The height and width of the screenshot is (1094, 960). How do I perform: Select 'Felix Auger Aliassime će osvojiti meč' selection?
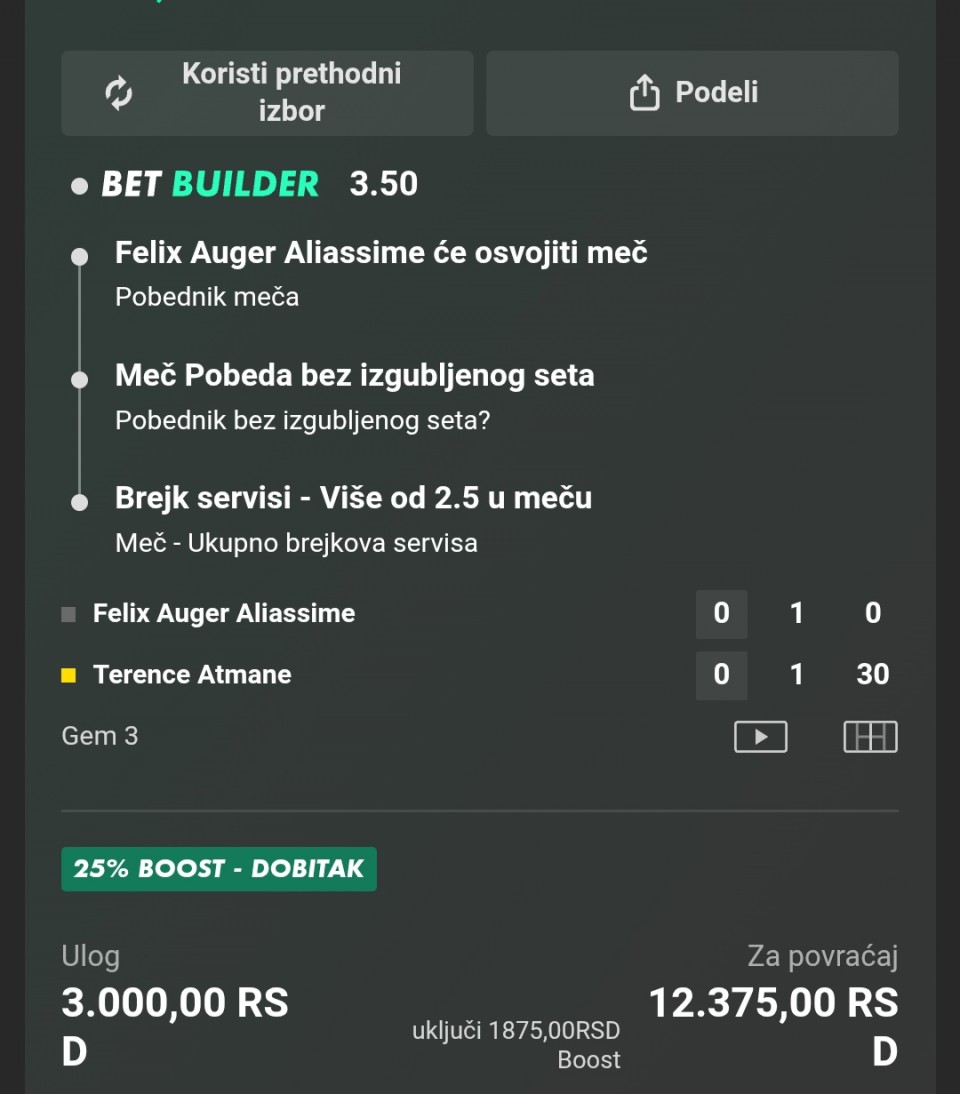coord(381,253)
